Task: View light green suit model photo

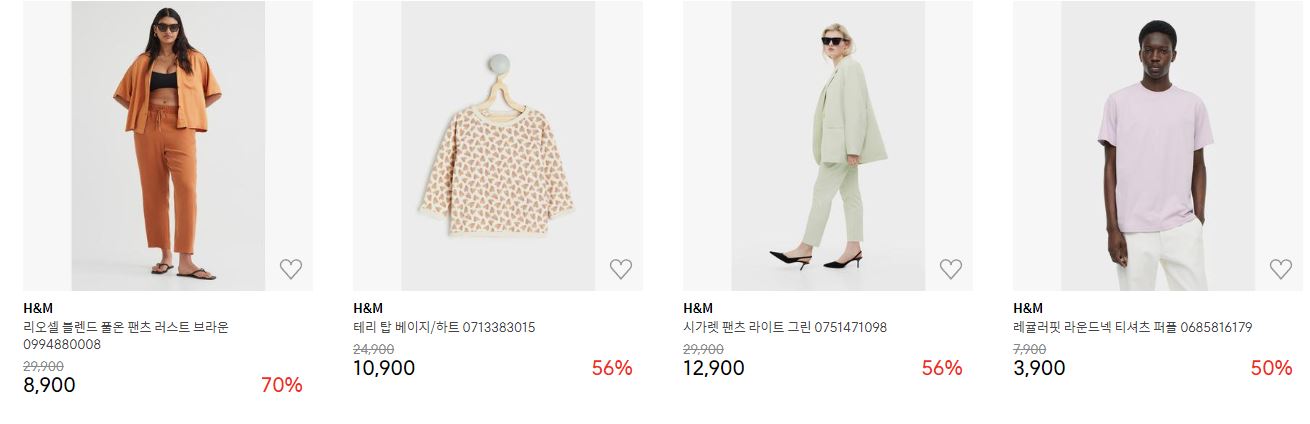Action: point(828,146)
